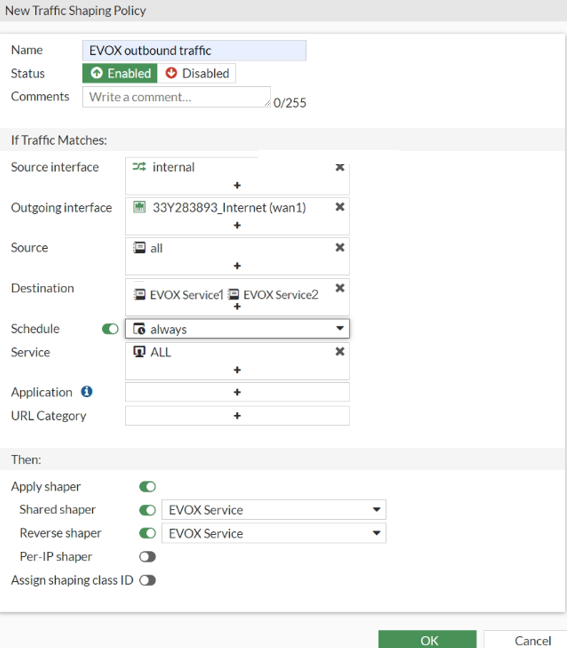
Task: Set Status to Disabled
Action: 197,74
